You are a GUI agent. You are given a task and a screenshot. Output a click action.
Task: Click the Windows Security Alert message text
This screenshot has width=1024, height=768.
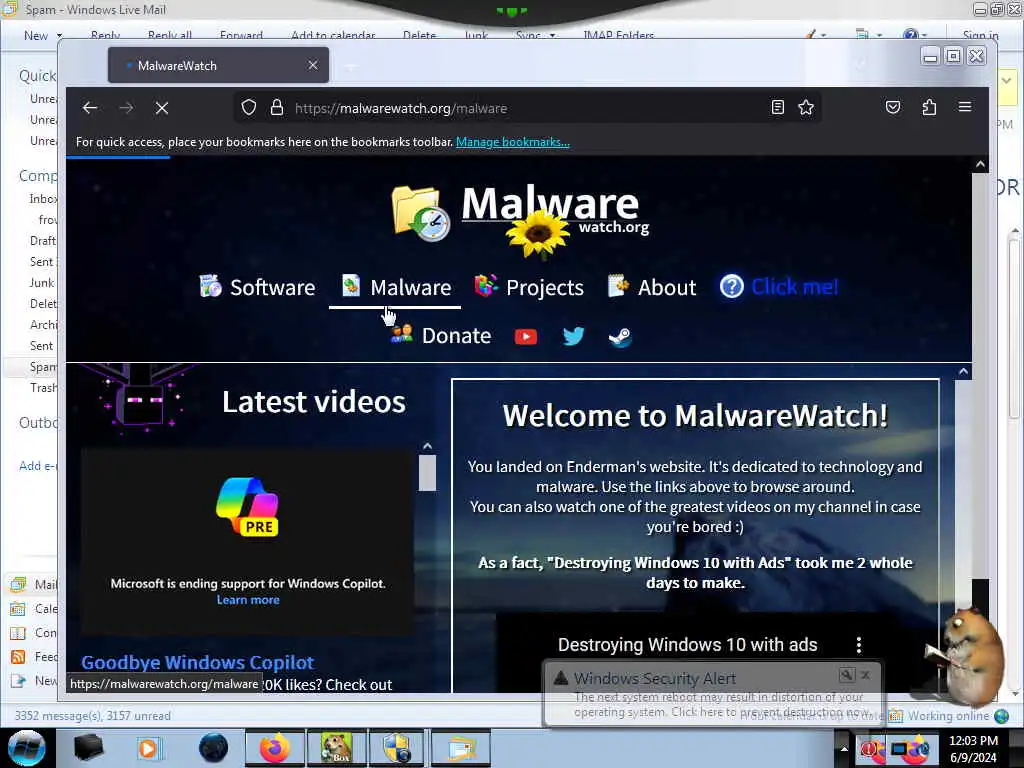[721, 704]
